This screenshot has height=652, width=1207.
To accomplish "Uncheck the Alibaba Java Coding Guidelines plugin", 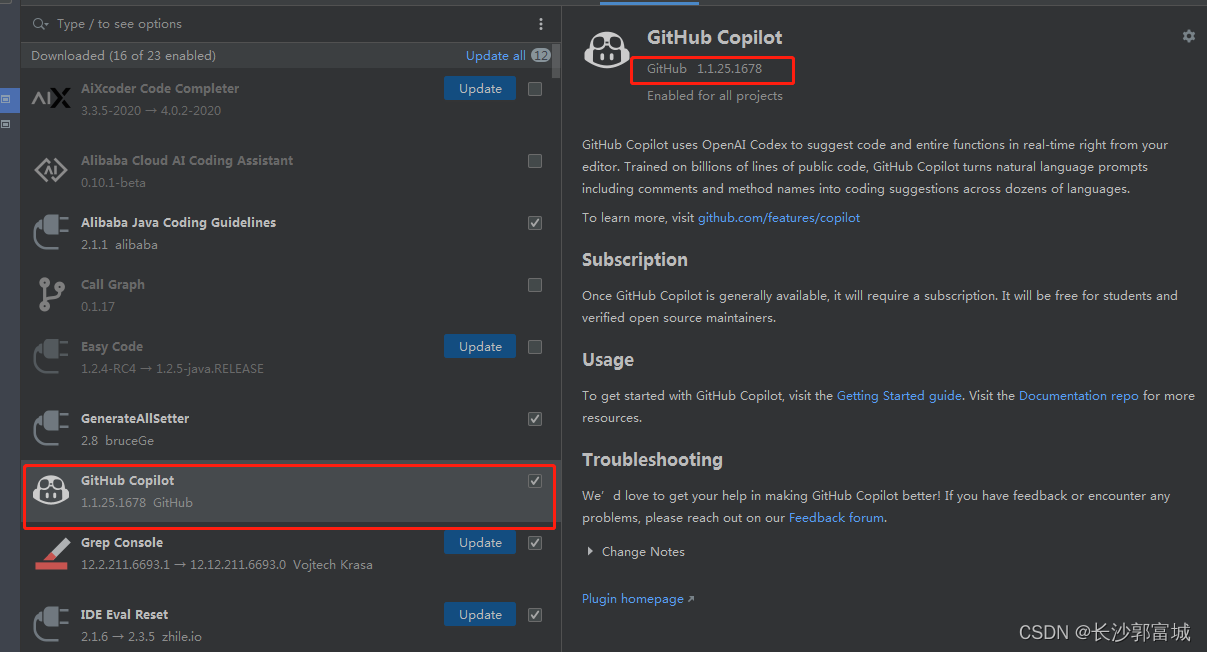I will pos(534,222).
